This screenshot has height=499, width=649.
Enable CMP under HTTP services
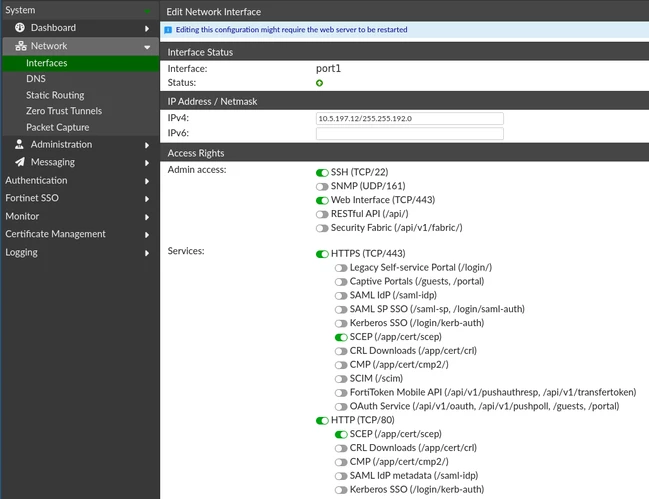(341, 462)
